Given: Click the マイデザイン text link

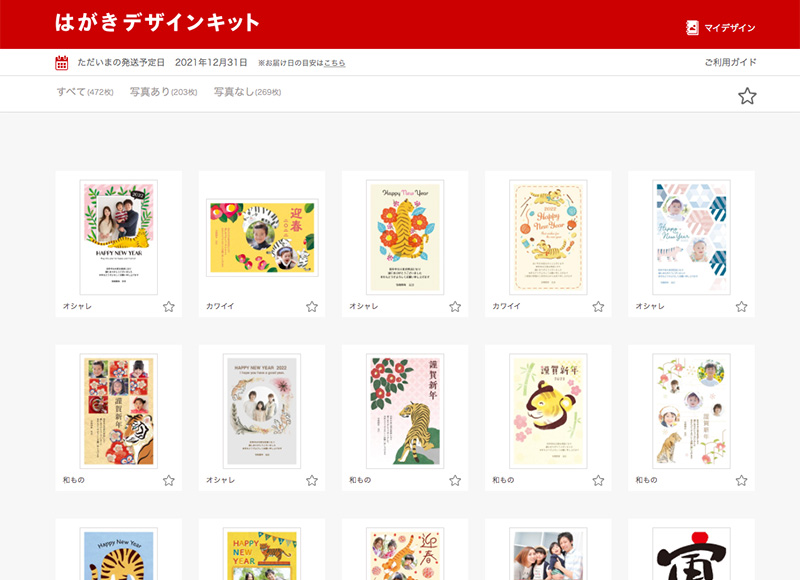Looking at the screenshot, I should pyautogui.click(x=730, y=28).
